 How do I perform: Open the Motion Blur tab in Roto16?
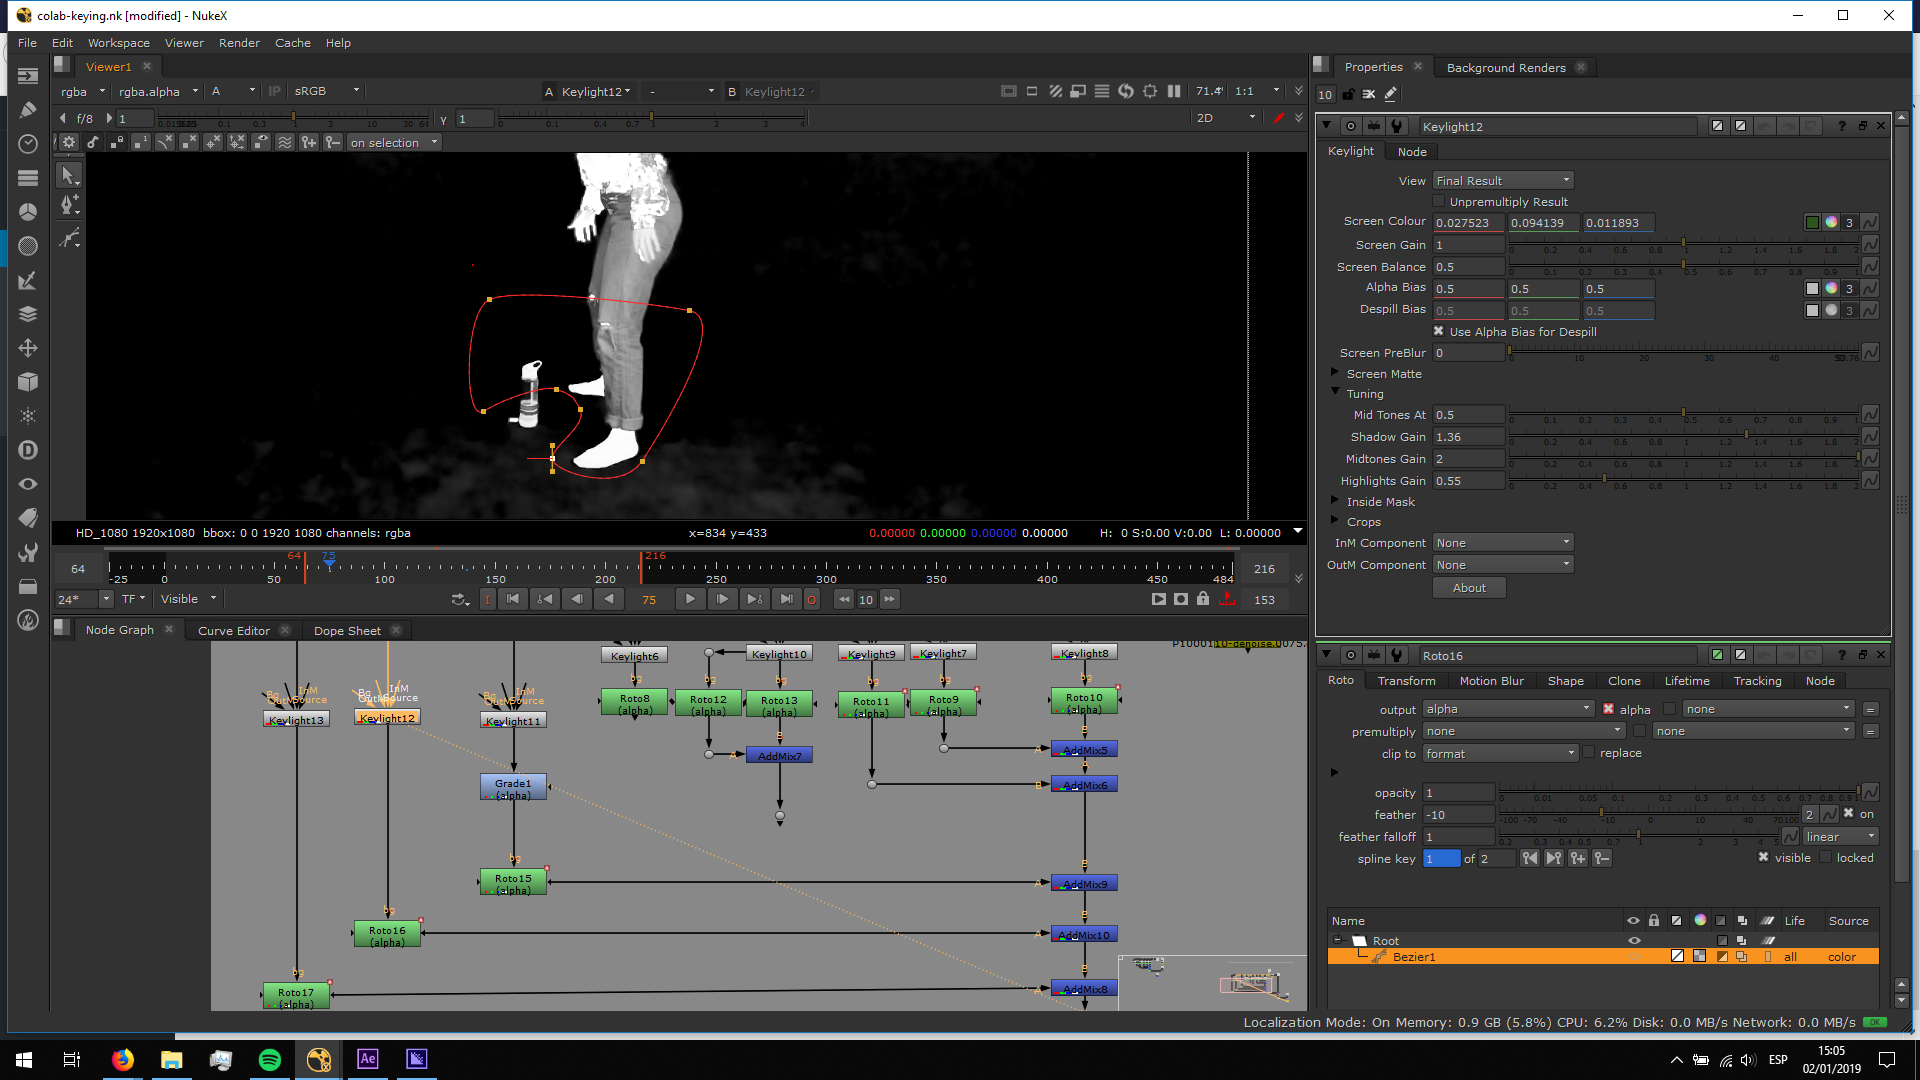click(x=1491, y=681)
